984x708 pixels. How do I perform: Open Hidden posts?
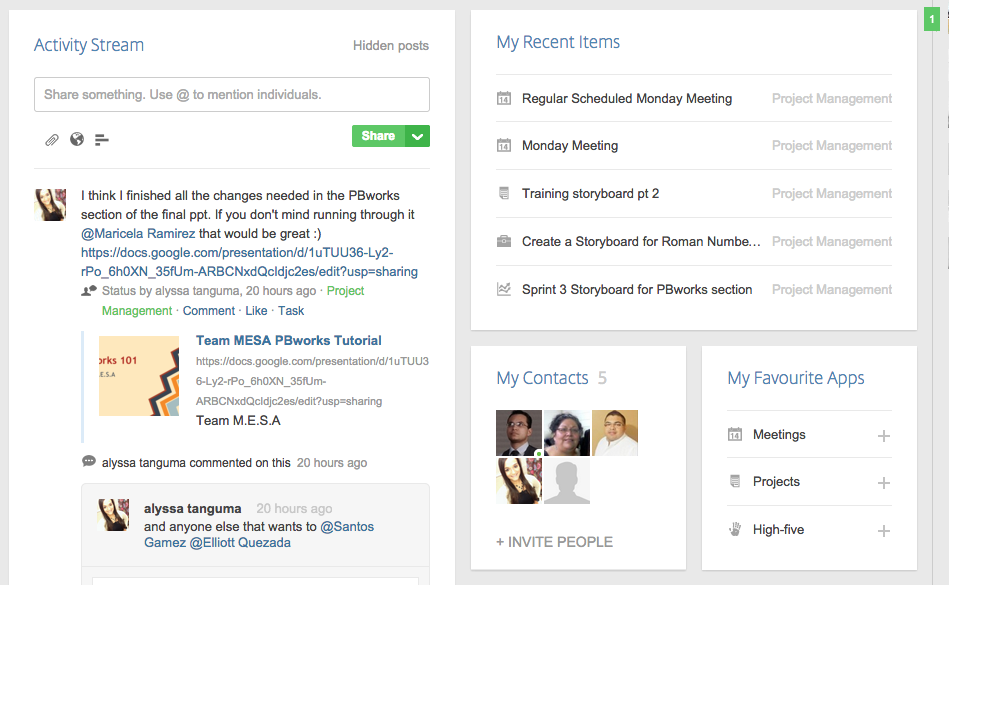[391, 46]
